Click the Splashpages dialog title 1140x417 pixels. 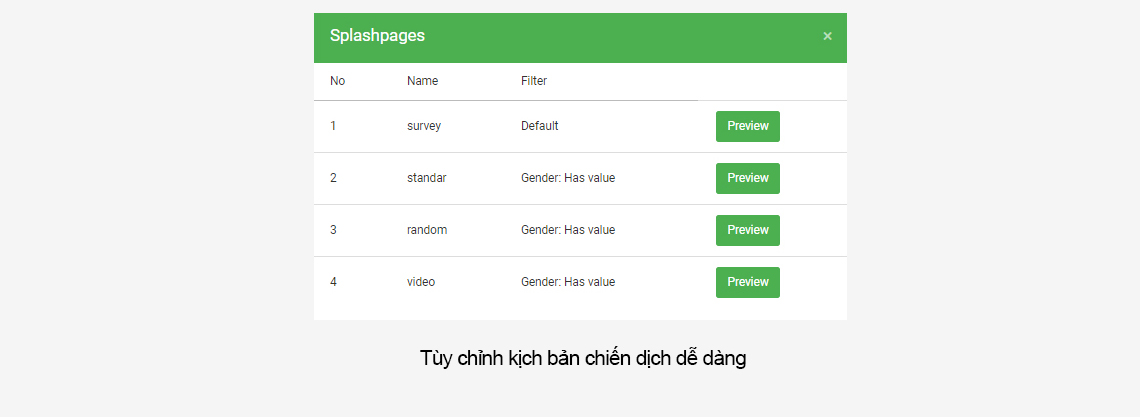pyautogui.click(x=377, y=36)
